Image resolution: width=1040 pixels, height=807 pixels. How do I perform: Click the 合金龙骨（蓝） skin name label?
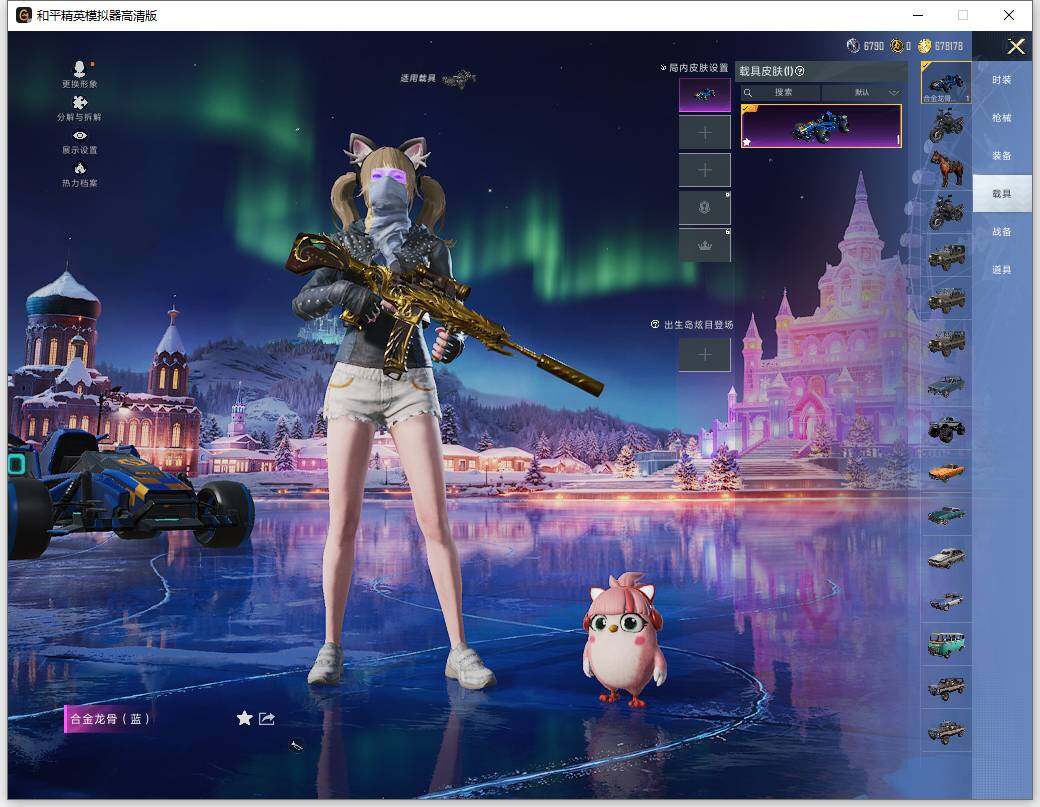click(109, 719)
